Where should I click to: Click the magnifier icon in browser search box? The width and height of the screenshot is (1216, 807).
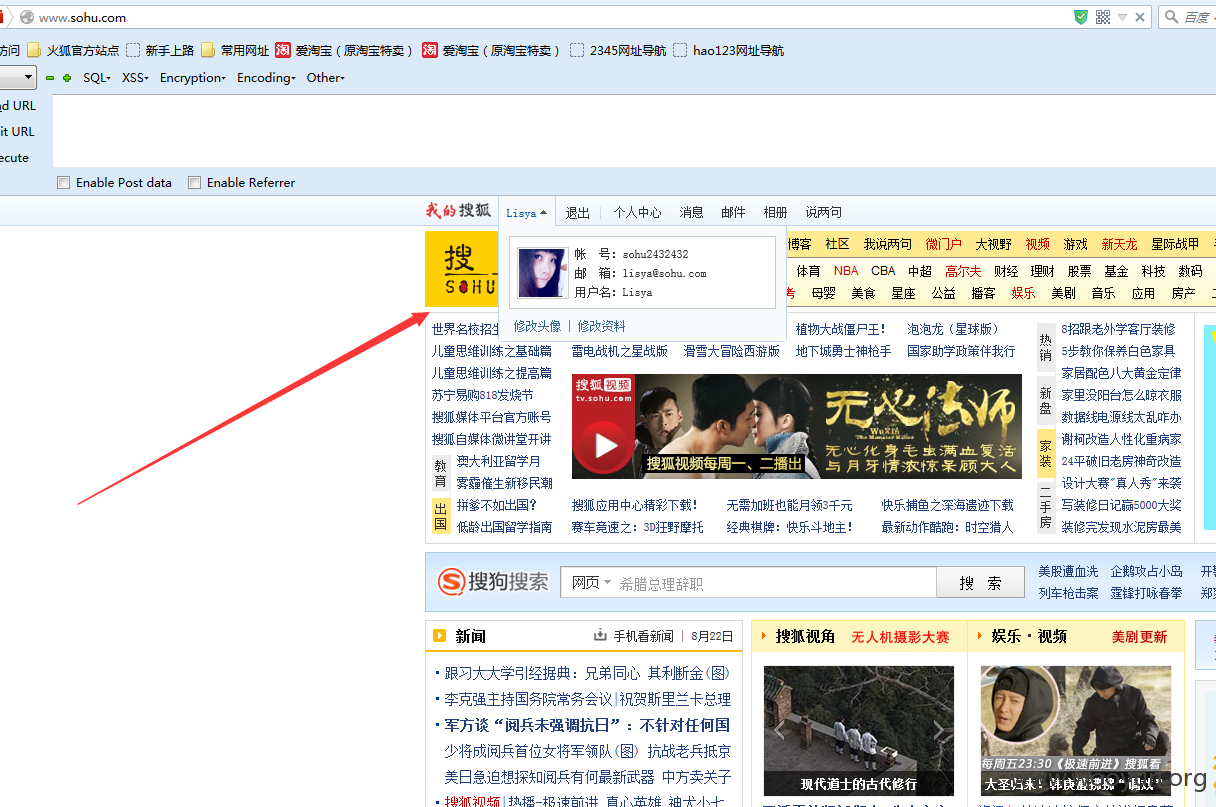click(x=1171, y=17)
